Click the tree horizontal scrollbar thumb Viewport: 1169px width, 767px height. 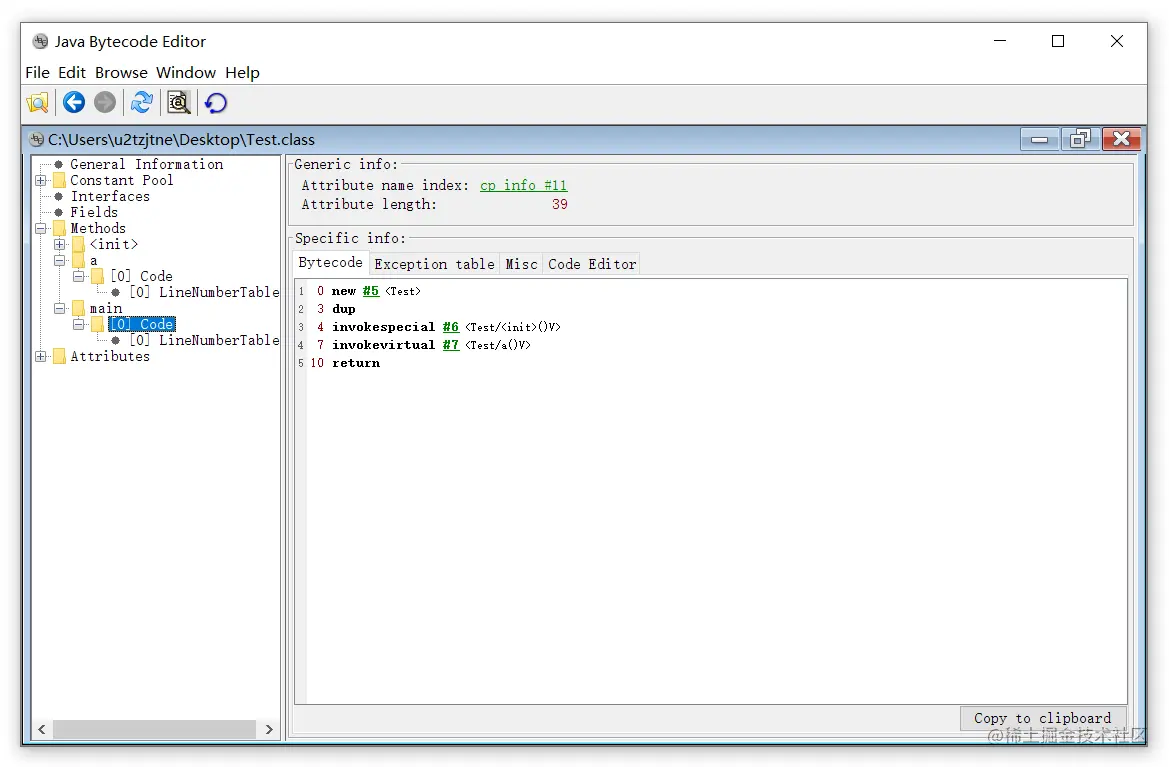click(x=154, y=729)
